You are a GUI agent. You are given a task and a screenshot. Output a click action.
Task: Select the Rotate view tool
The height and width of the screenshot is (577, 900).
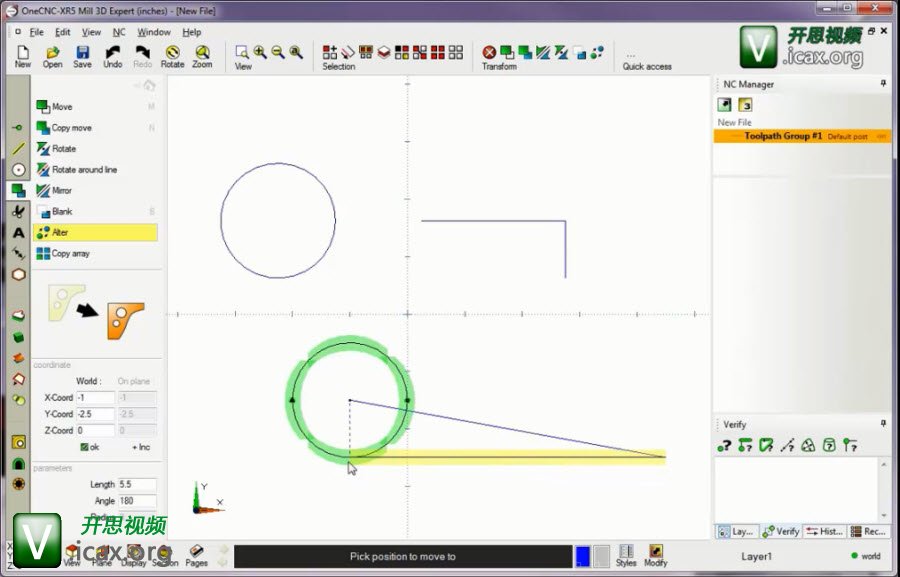(x=172, y=54)
